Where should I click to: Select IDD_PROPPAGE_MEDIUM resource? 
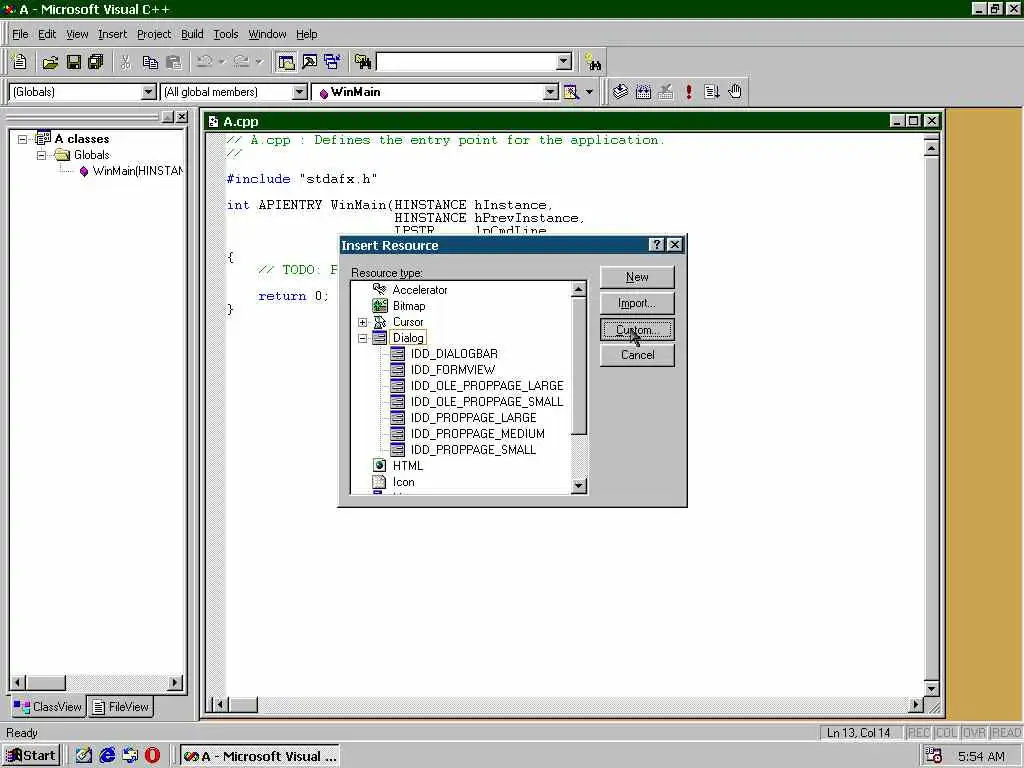coord(477,434)
